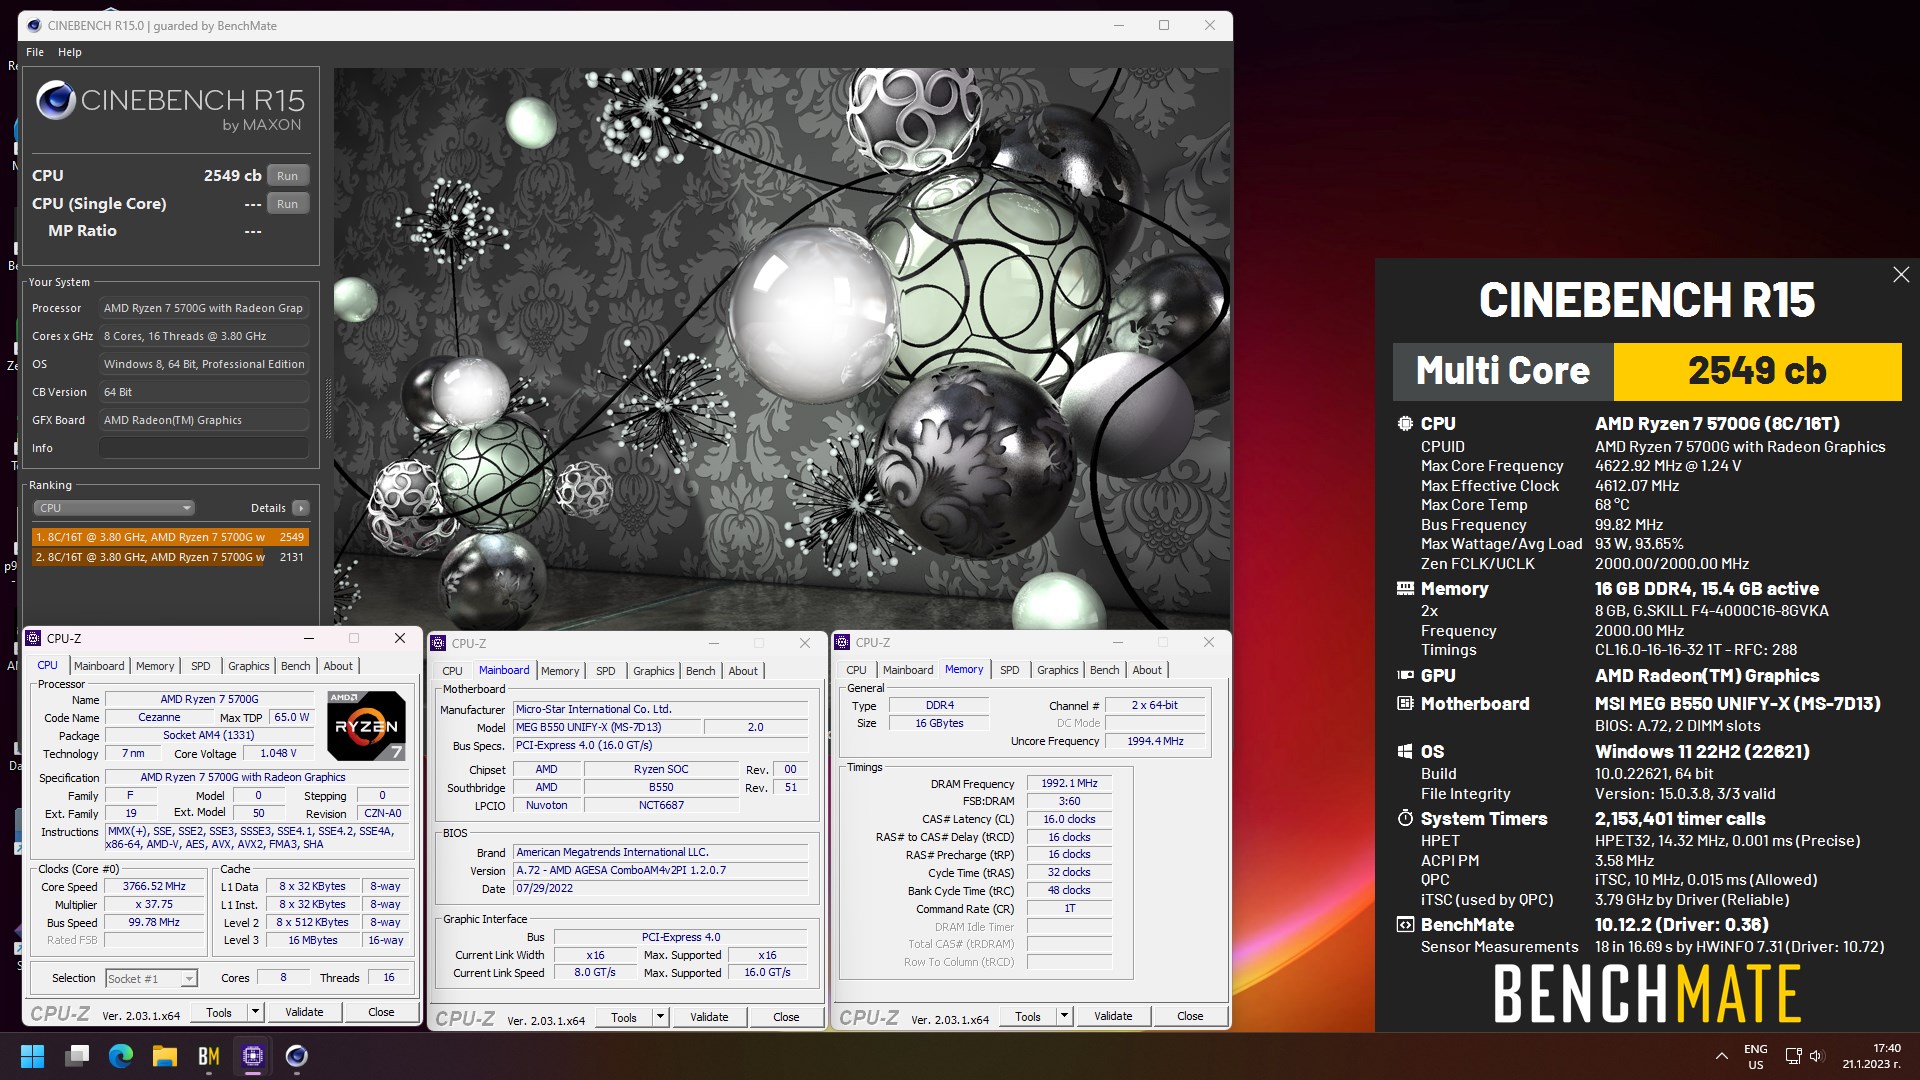Click Core Speed value 3766.52 MHz
Screen dimensions: 1920x1080
pyautogui.click(x=155, y=887)
